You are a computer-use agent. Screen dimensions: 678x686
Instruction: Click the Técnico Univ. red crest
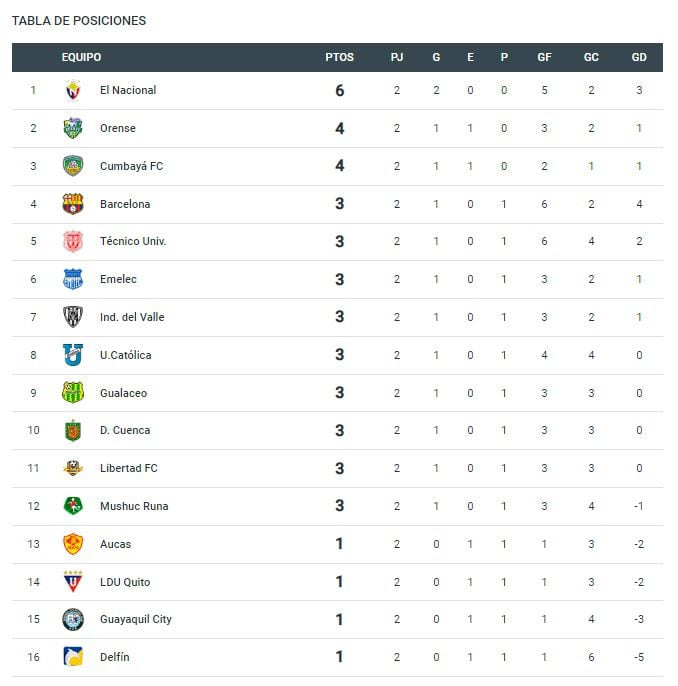click(73, 242)
